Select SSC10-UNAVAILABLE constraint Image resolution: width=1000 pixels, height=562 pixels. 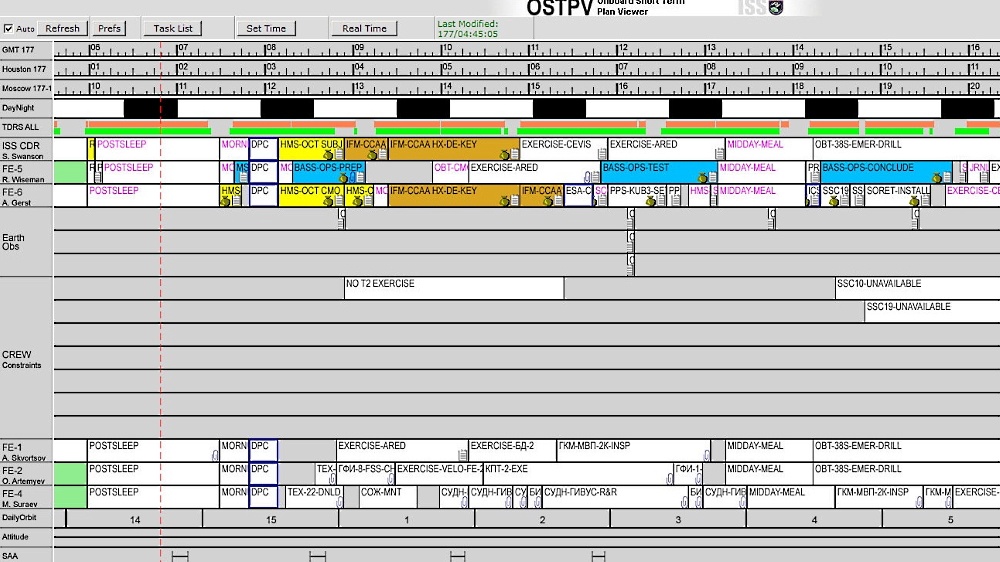(918, 288)
